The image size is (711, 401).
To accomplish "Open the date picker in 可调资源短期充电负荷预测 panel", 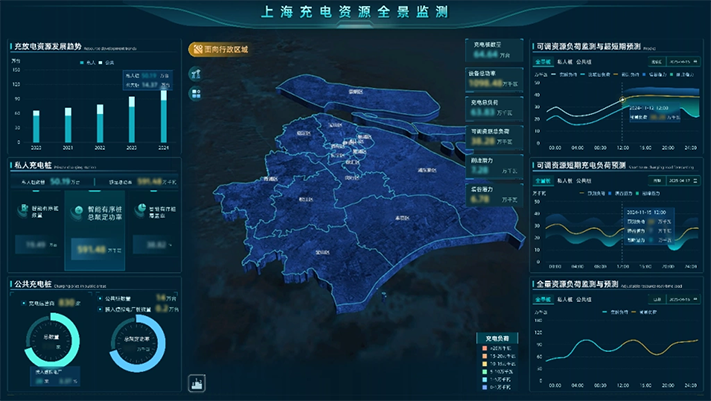I will pos(684,181).
